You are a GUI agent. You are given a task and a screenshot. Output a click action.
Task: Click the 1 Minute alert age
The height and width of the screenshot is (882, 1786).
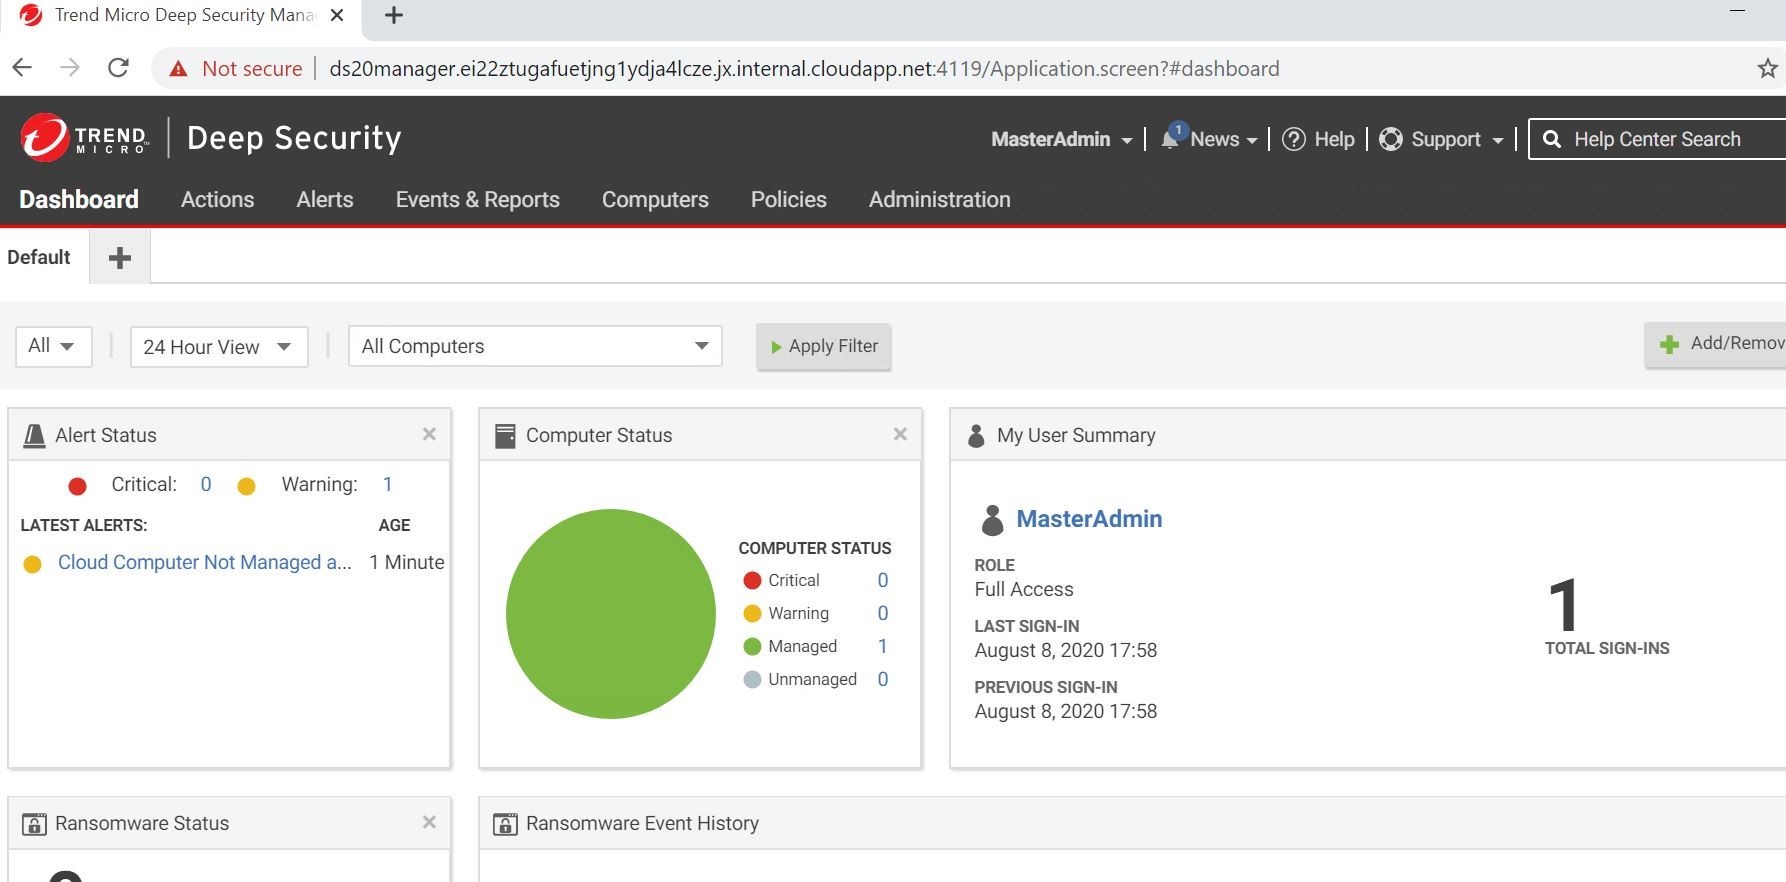pos(407,562)
